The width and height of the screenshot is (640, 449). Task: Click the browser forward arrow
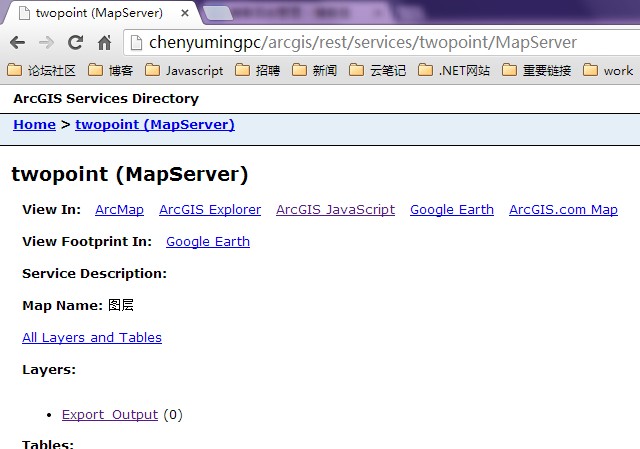tap(46, 42)
